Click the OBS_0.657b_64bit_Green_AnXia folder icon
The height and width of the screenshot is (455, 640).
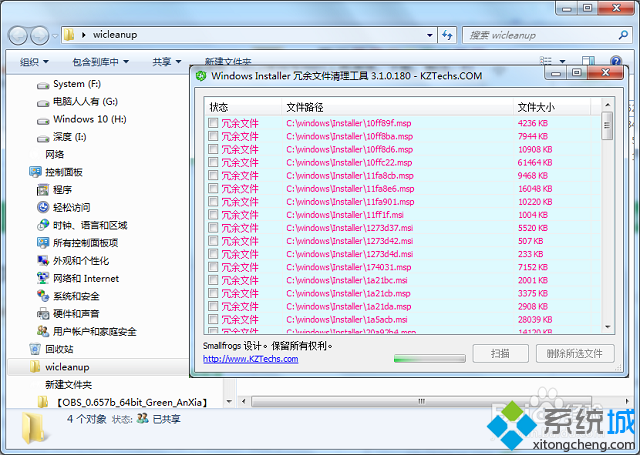42,402
